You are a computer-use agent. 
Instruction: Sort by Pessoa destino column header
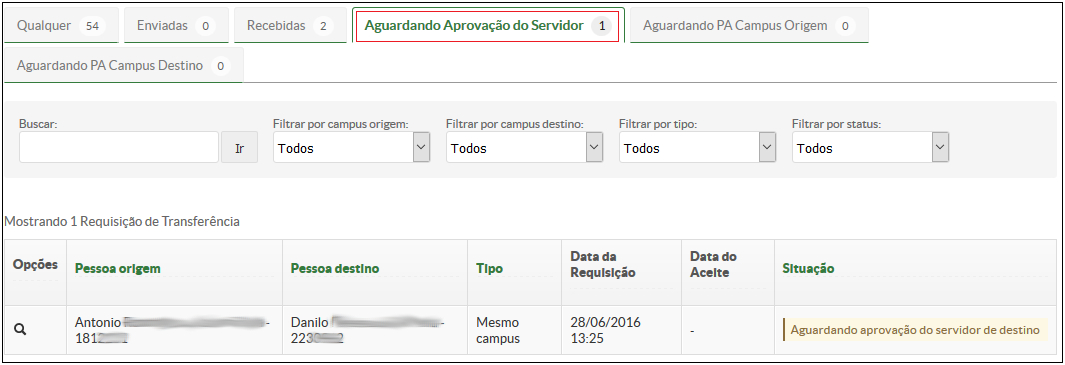click(x=335, y=268)
